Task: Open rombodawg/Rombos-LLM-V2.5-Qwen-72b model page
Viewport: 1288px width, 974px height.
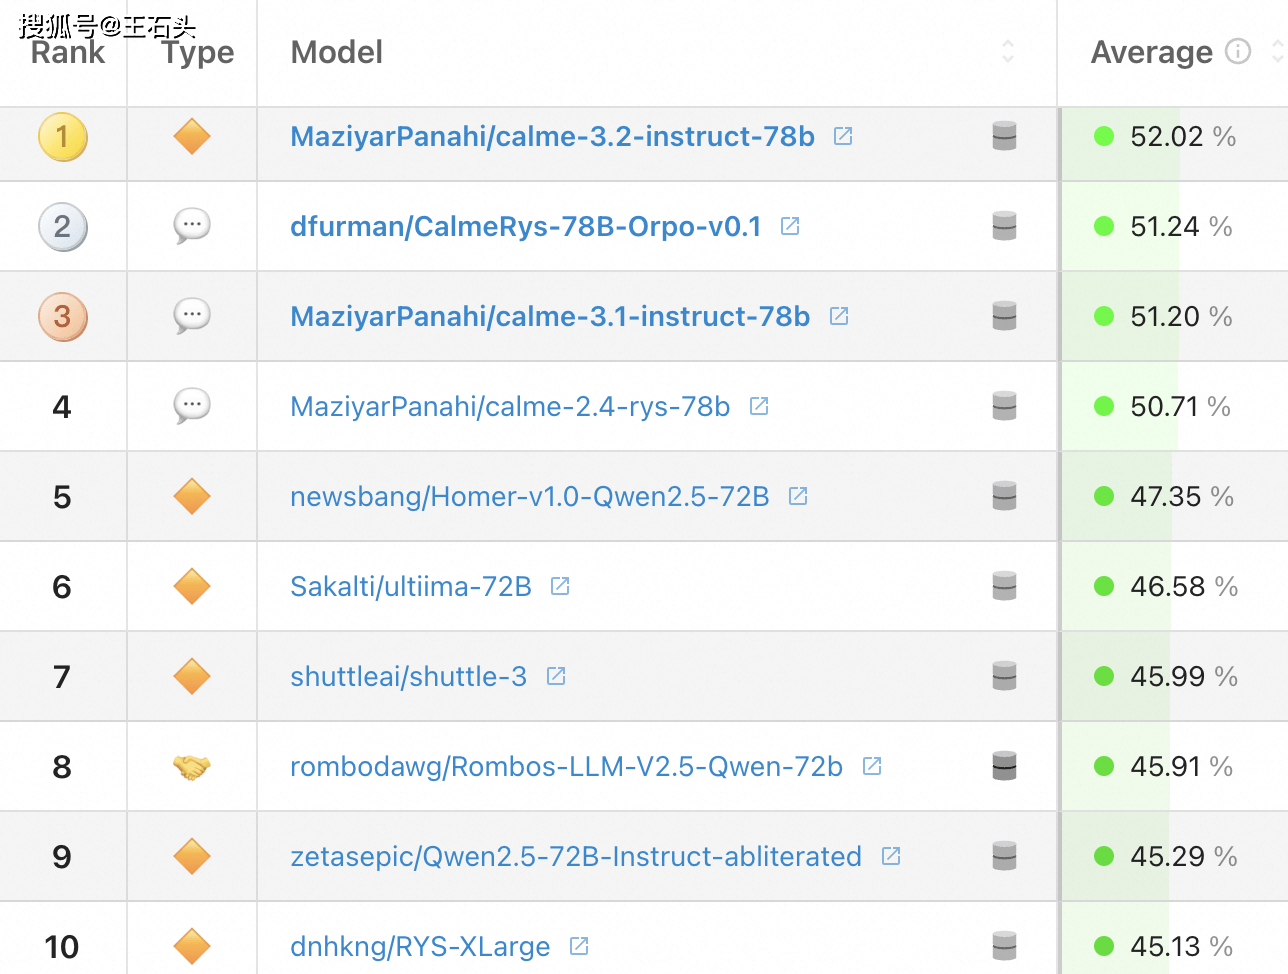Action: point(566,766)
